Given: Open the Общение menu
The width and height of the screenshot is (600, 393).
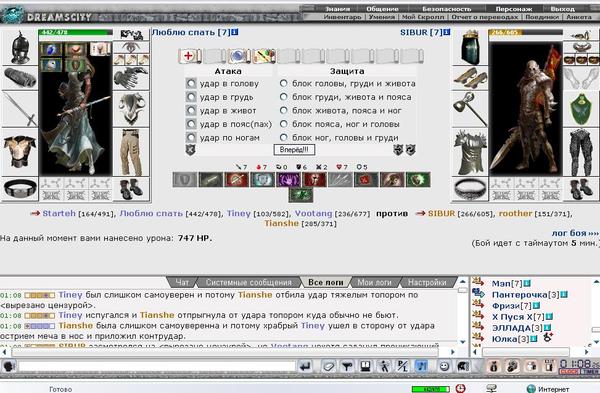Looking at the screenshot, I should tap(382, 8).
